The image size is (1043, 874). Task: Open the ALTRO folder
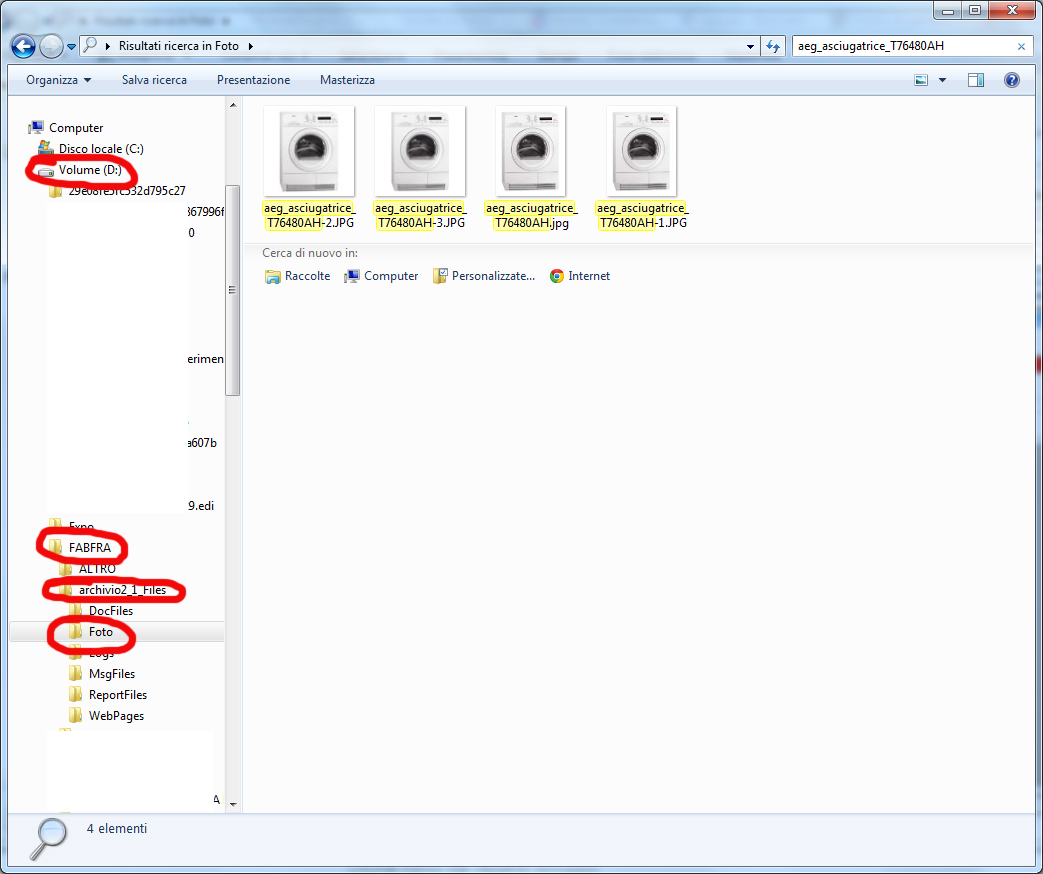click(x=97, y=569)
